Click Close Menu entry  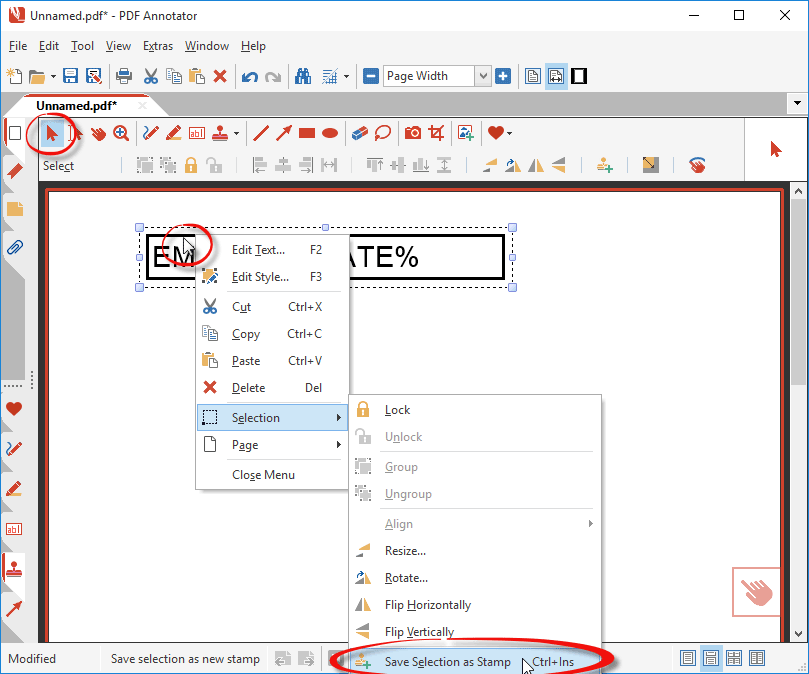tap(263, 475)
